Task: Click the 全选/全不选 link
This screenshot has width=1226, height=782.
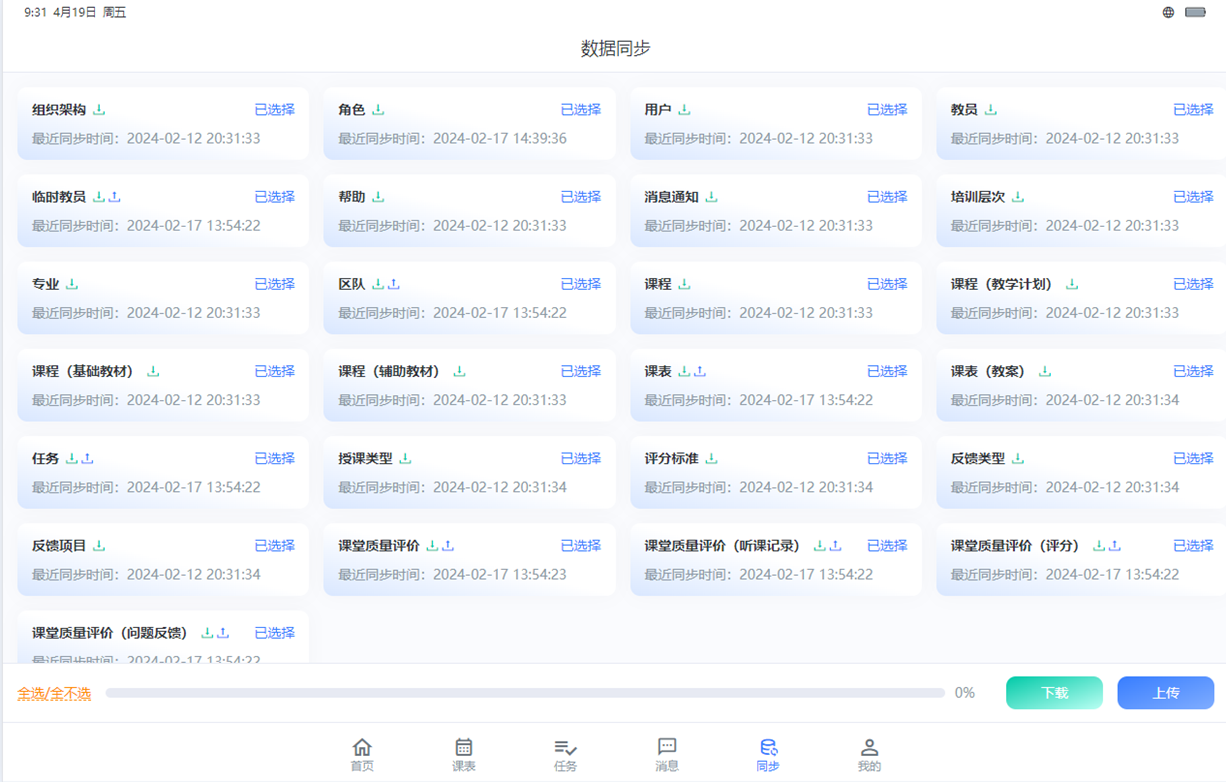Action: point(54,693)
